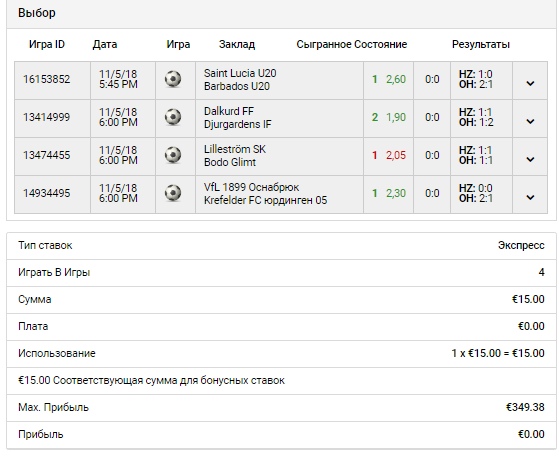Expand the Dalkurd FF result chevron

pyautogui.click(x=530, y=122)
